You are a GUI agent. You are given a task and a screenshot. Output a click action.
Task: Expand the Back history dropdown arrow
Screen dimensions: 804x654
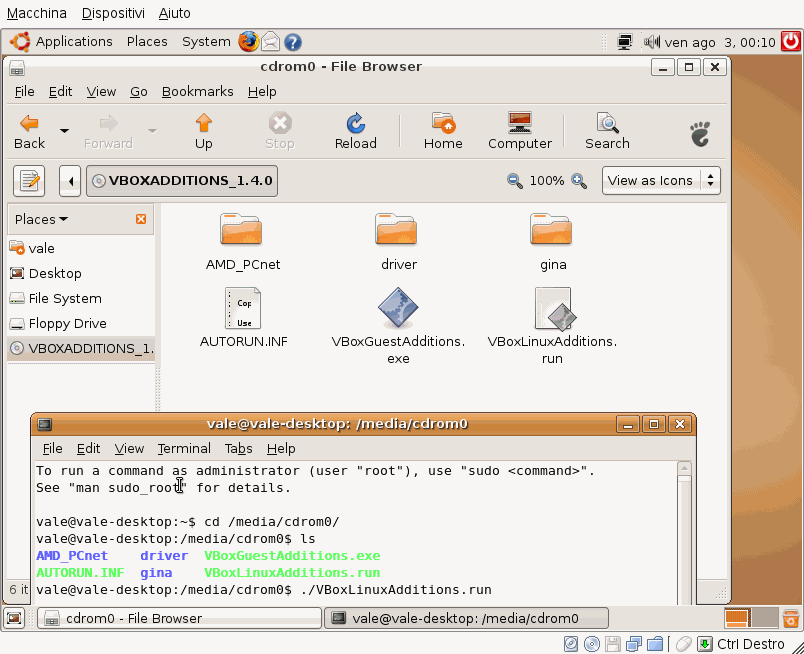(x=65, y=130)
